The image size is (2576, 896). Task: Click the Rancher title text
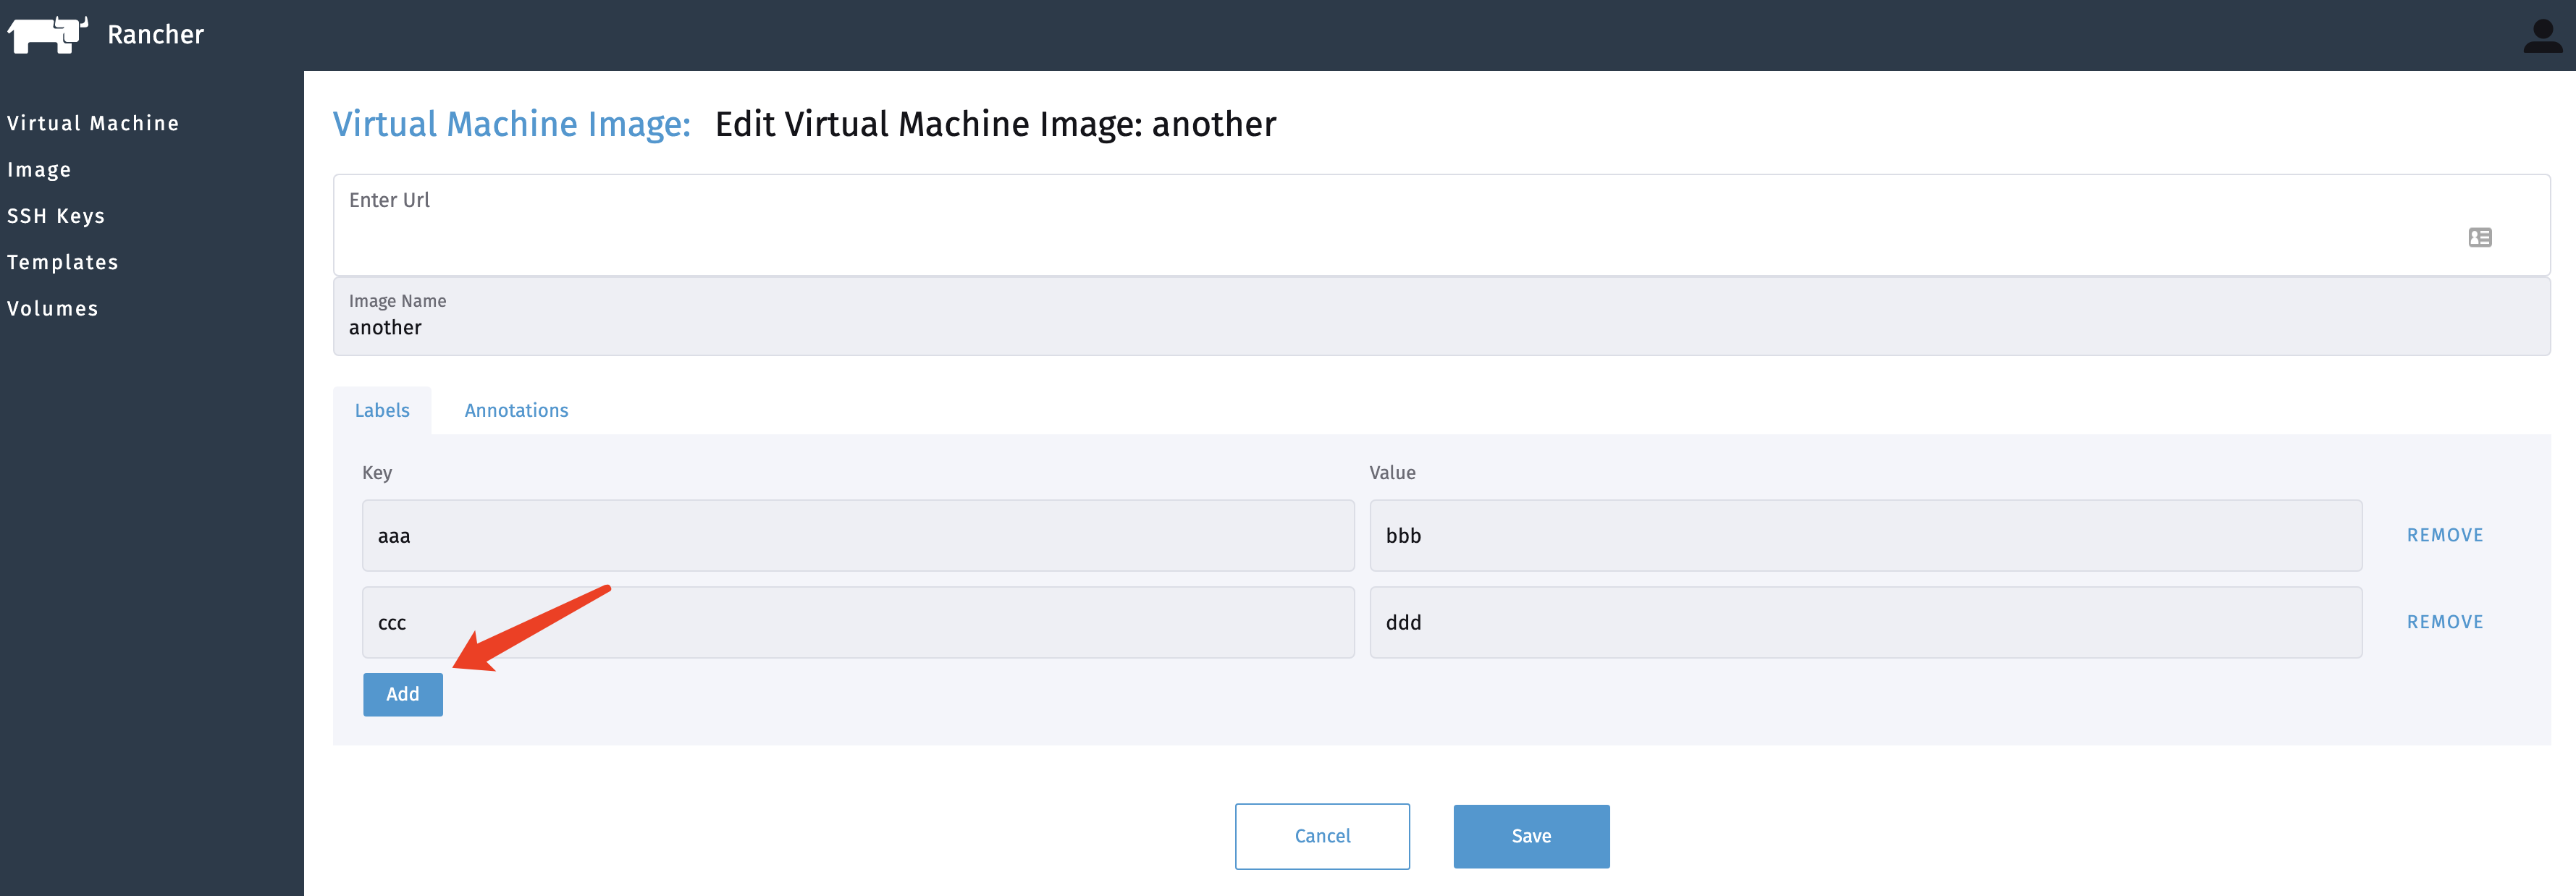(x=155, y=35)
